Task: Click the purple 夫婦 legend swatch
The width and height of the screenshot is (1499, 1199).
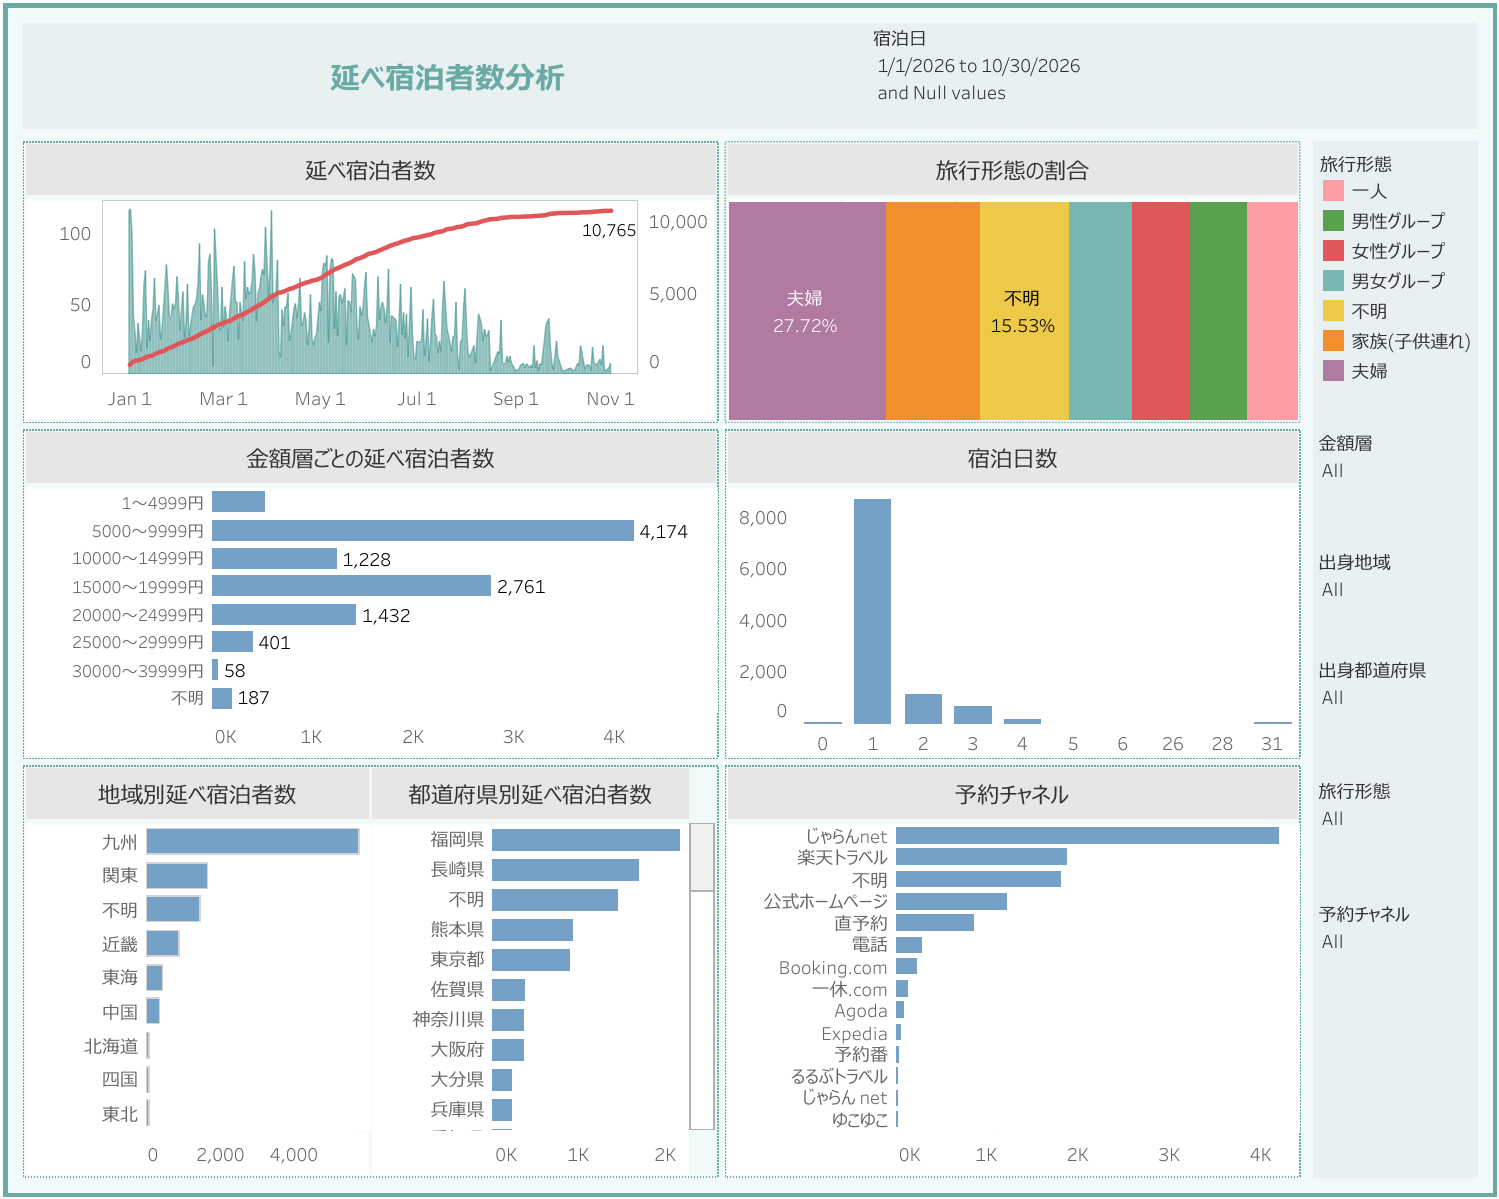Action: coord(1332,371)
